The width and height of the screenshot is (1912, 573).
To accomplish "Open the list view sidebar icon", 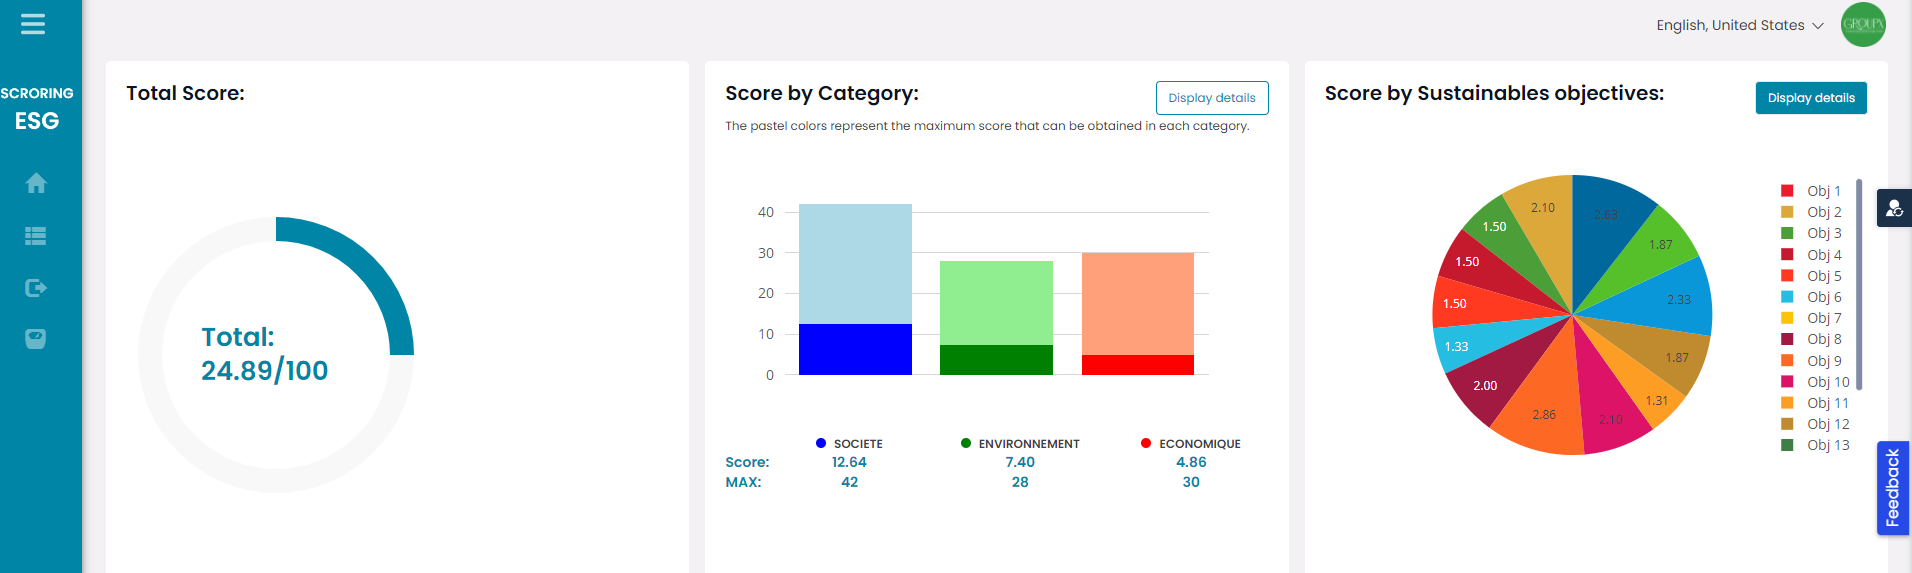I will (36, 236).
